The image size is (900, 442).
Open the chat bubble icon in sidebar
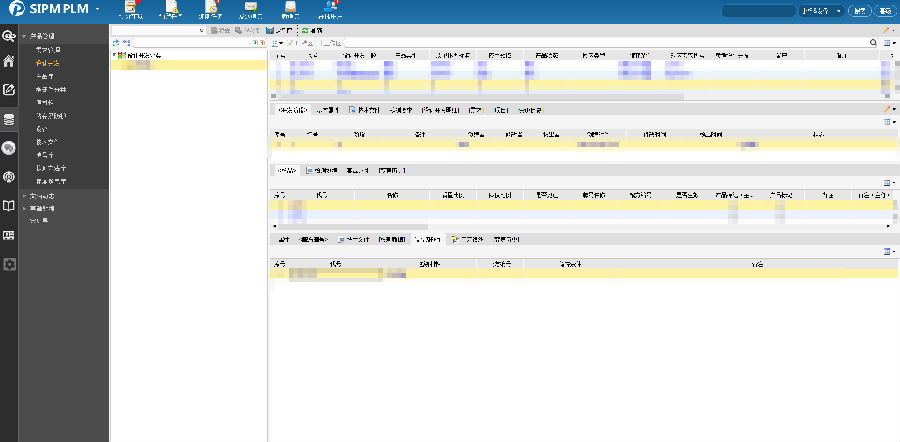(x=9, y=148)
